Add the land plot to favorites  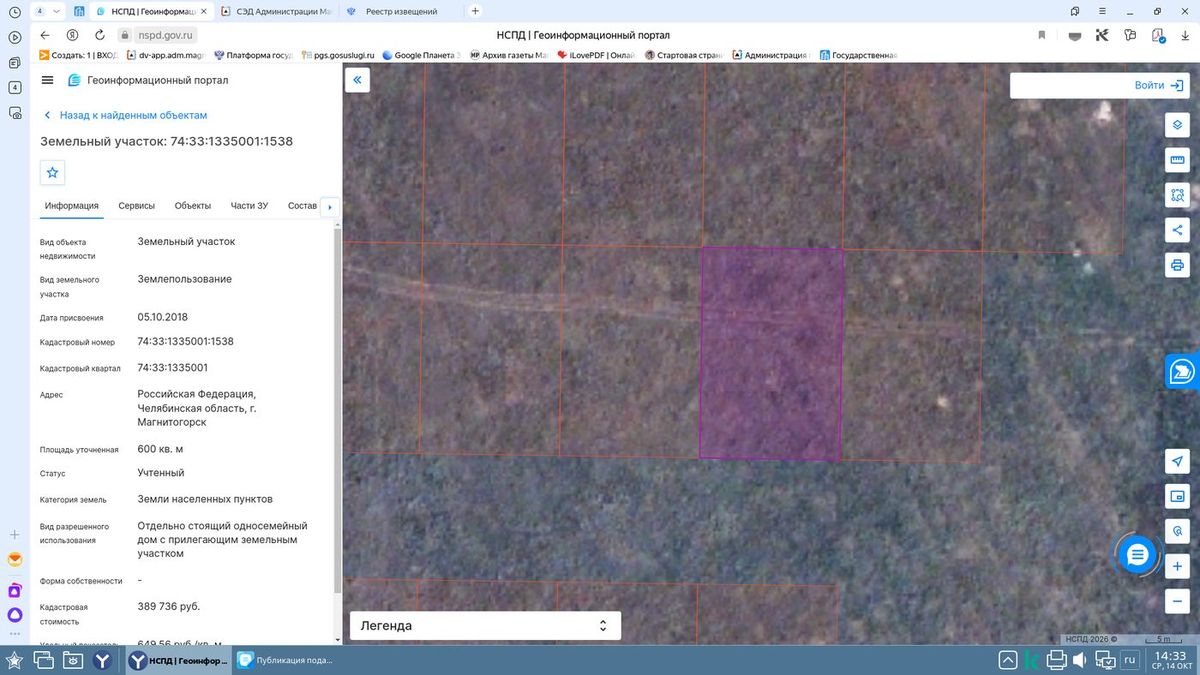coord(53,173)
